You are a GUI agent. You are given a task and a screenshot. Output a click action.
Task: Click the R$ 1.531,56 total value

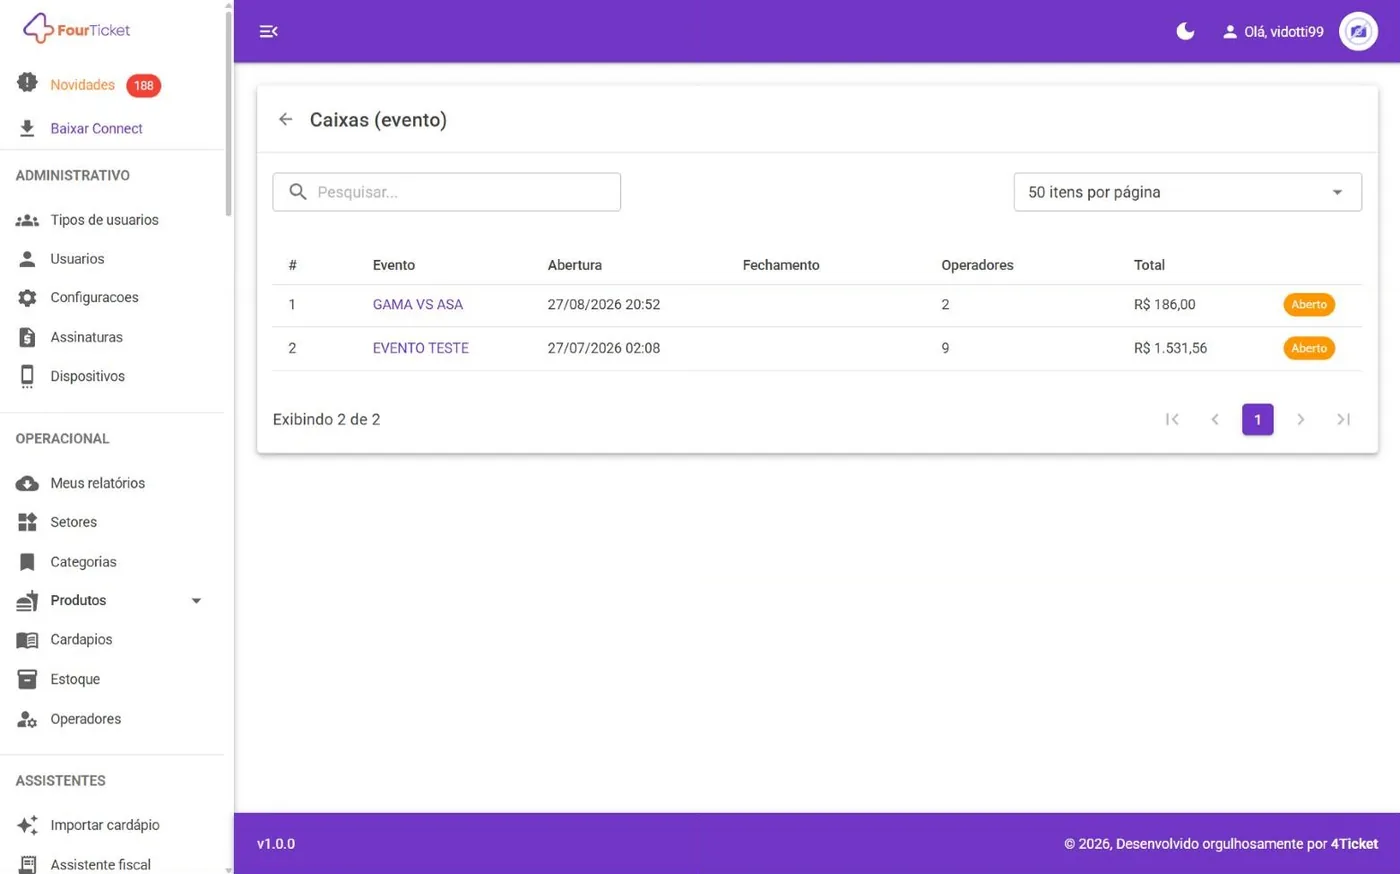coord(1170,348)
